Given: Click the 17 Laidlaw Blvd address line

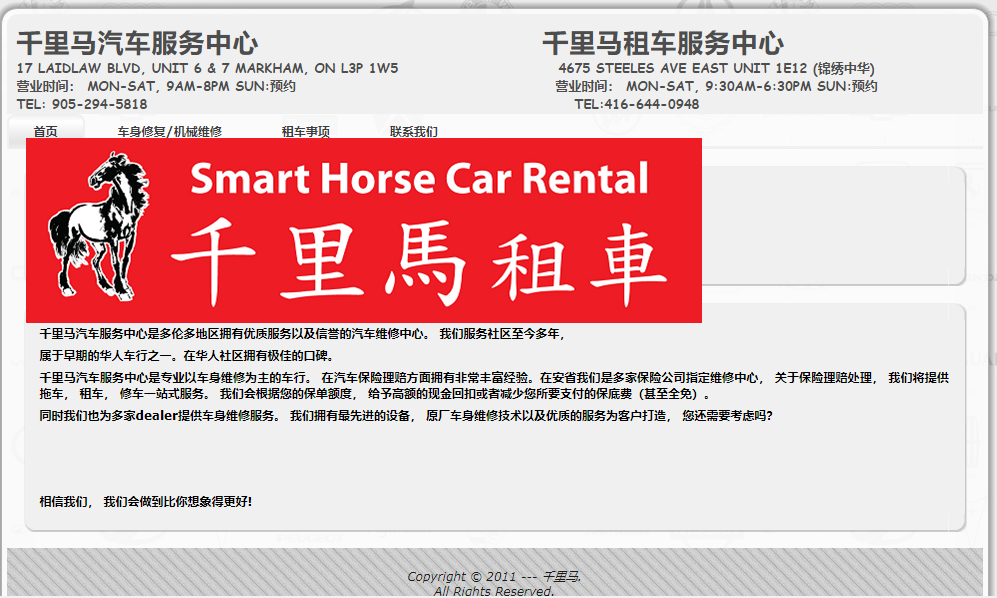Looking at the screenshot, I should pyautogui.click(x=207, y=69).
